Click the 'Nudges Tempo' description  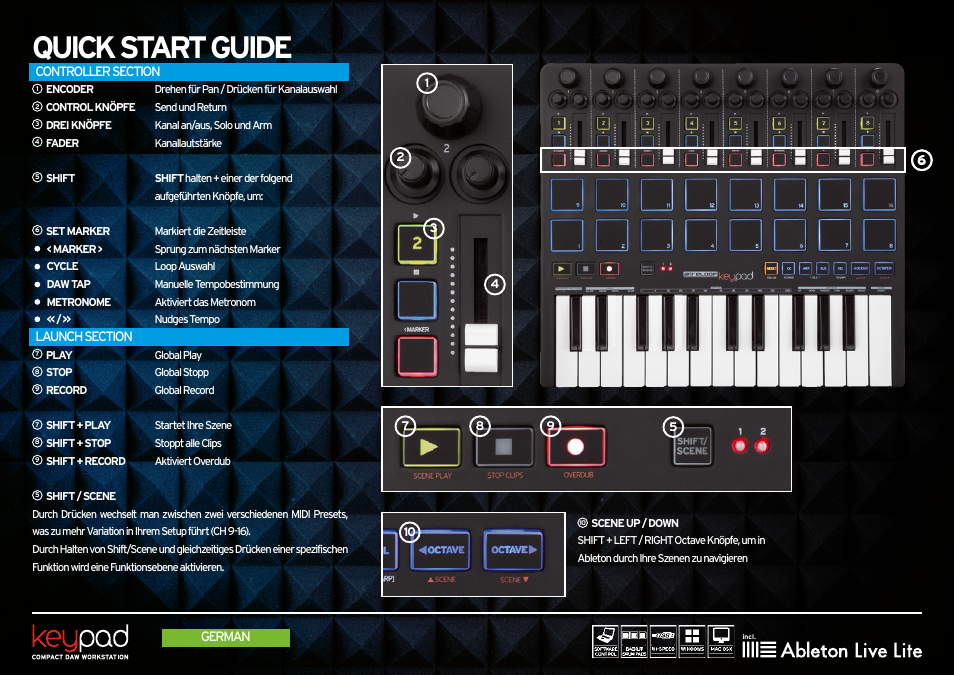pos(187,320)
